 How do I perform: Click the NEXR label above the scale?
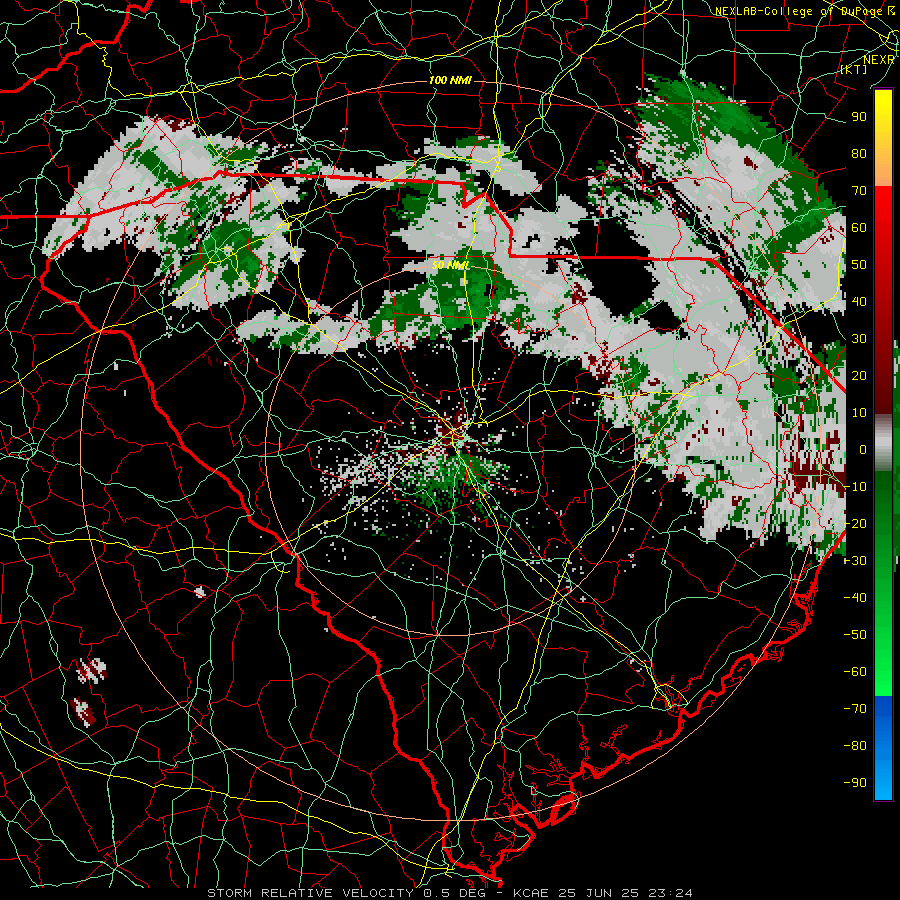point(879,60)
